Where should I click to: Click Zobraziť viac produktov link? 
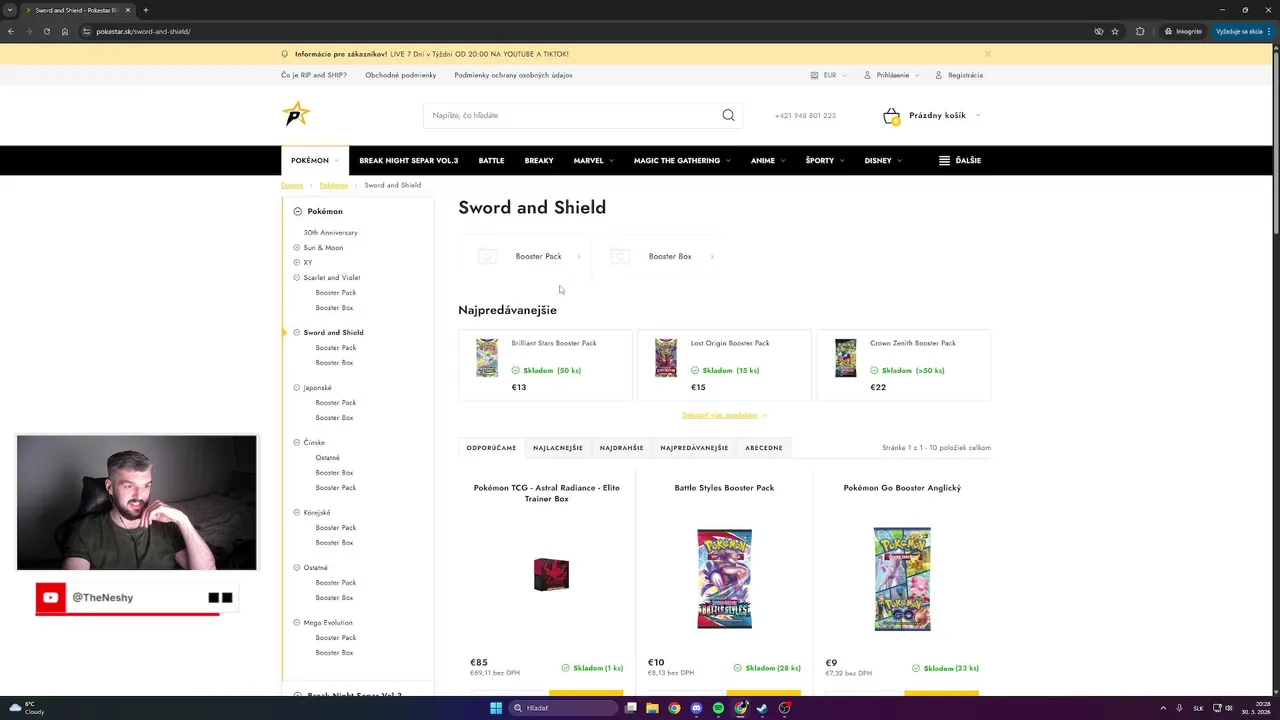click(x=724, y=415)
